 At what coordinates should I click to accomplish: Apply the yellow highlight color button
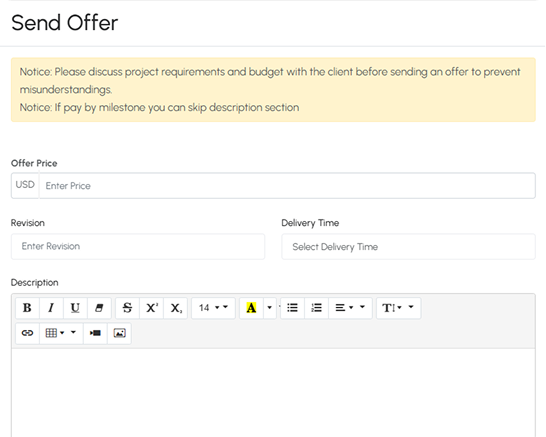coord(251,308)
